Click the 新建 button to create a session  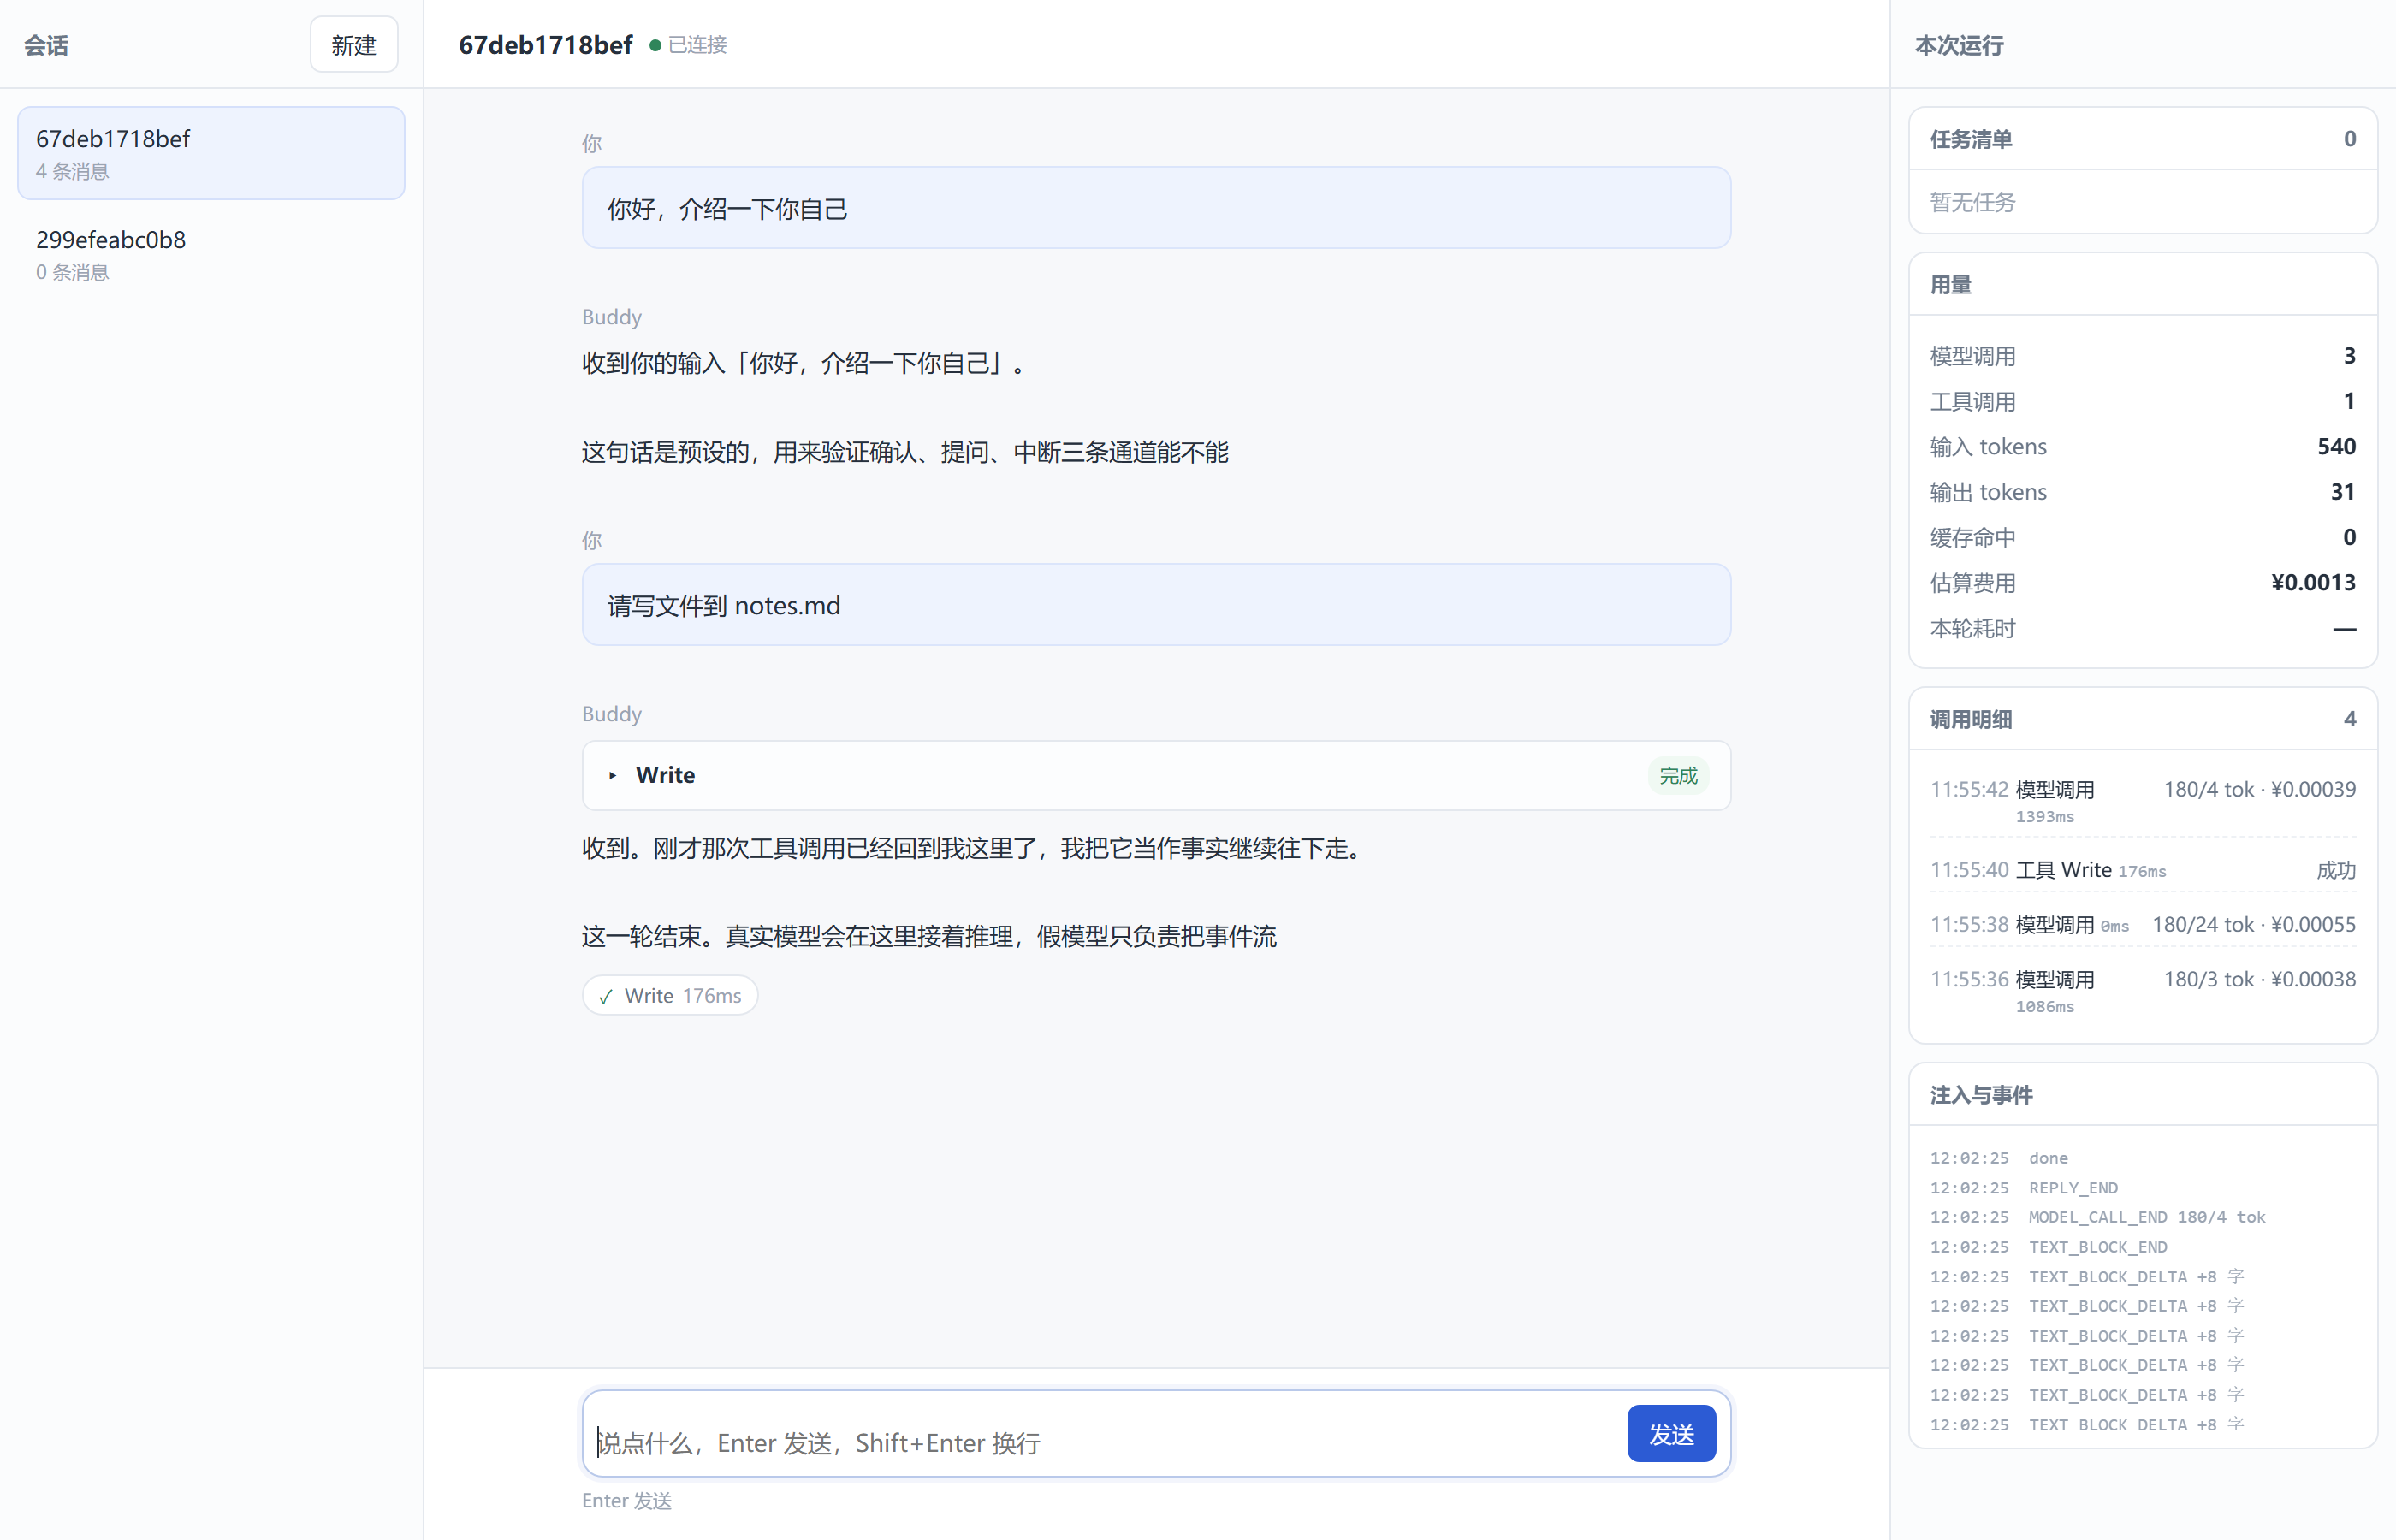coord(354,45)
